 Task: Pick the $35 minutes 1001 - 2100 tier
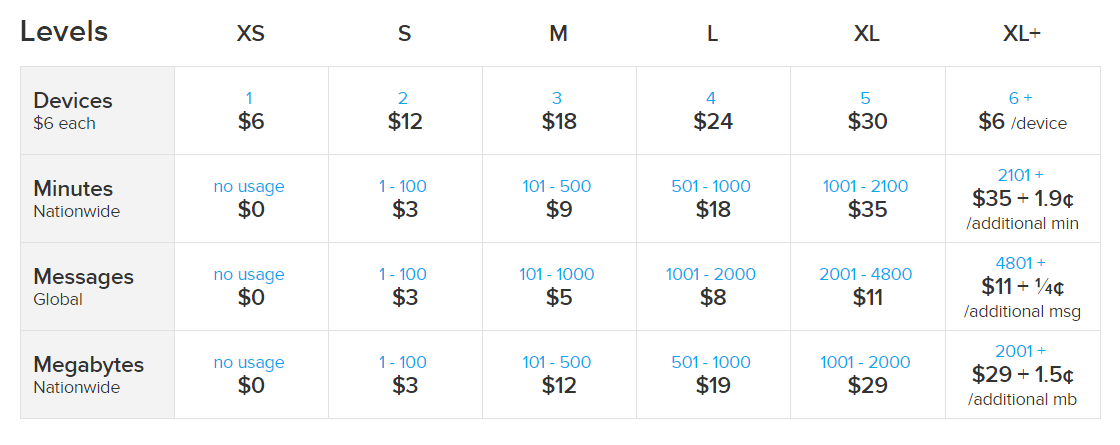click(x=868, y=199)
